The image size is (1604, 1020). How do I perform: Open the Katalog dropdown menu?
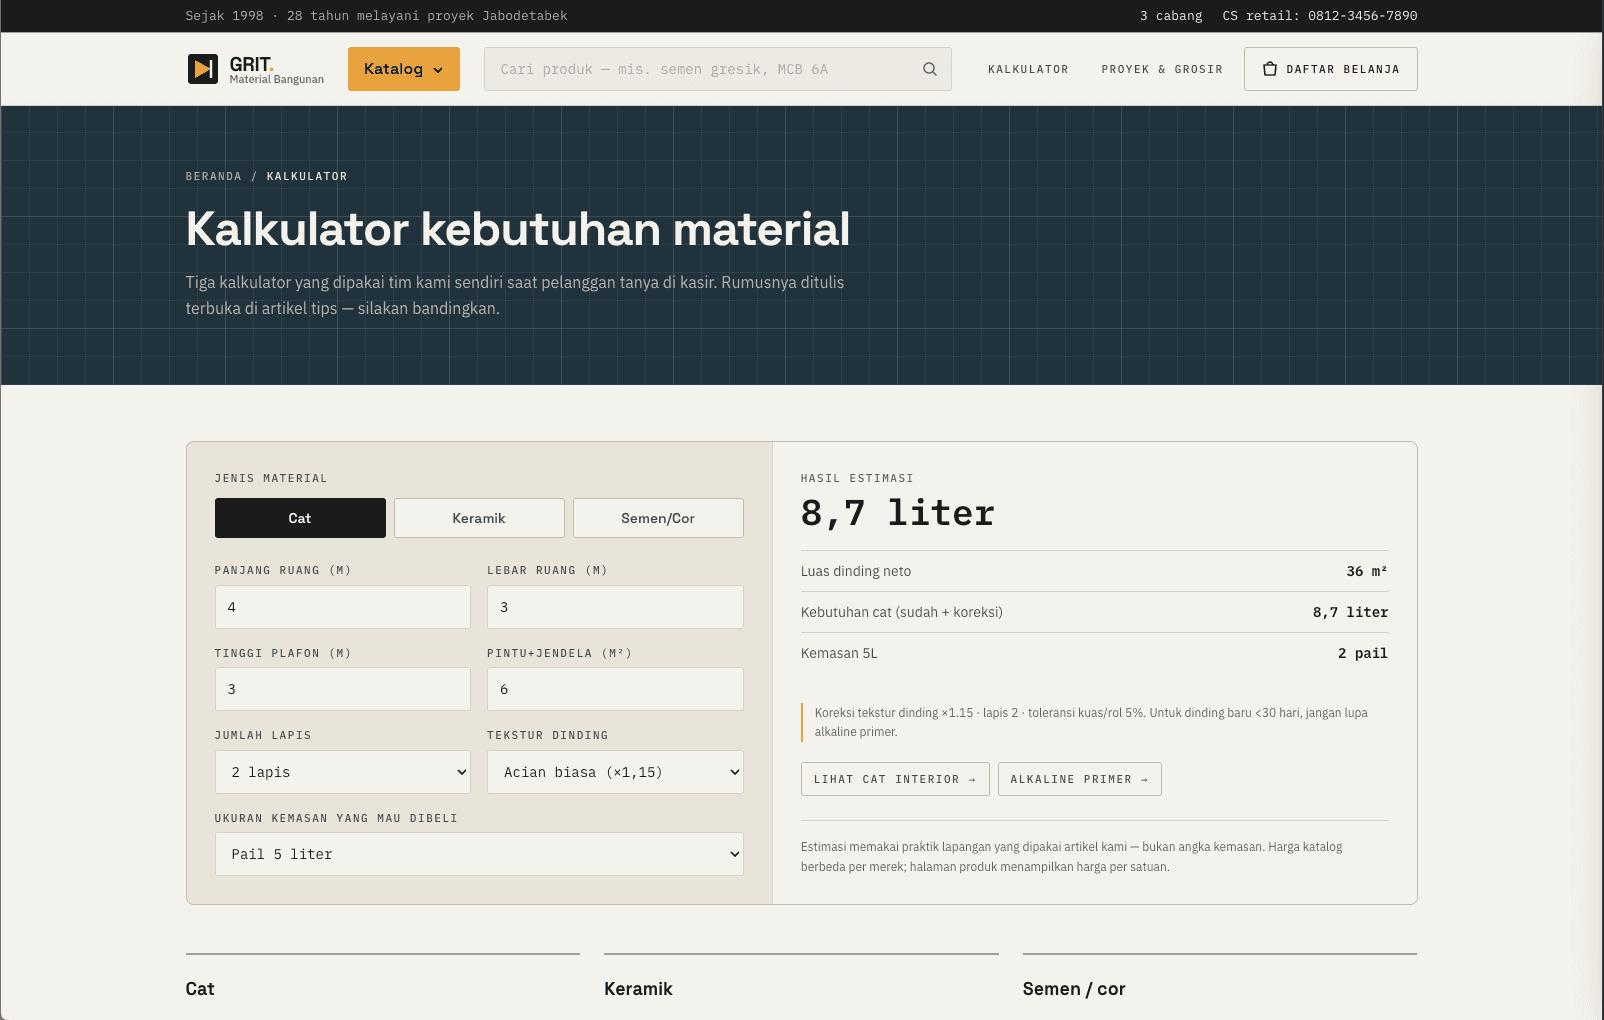pos(404,69)
